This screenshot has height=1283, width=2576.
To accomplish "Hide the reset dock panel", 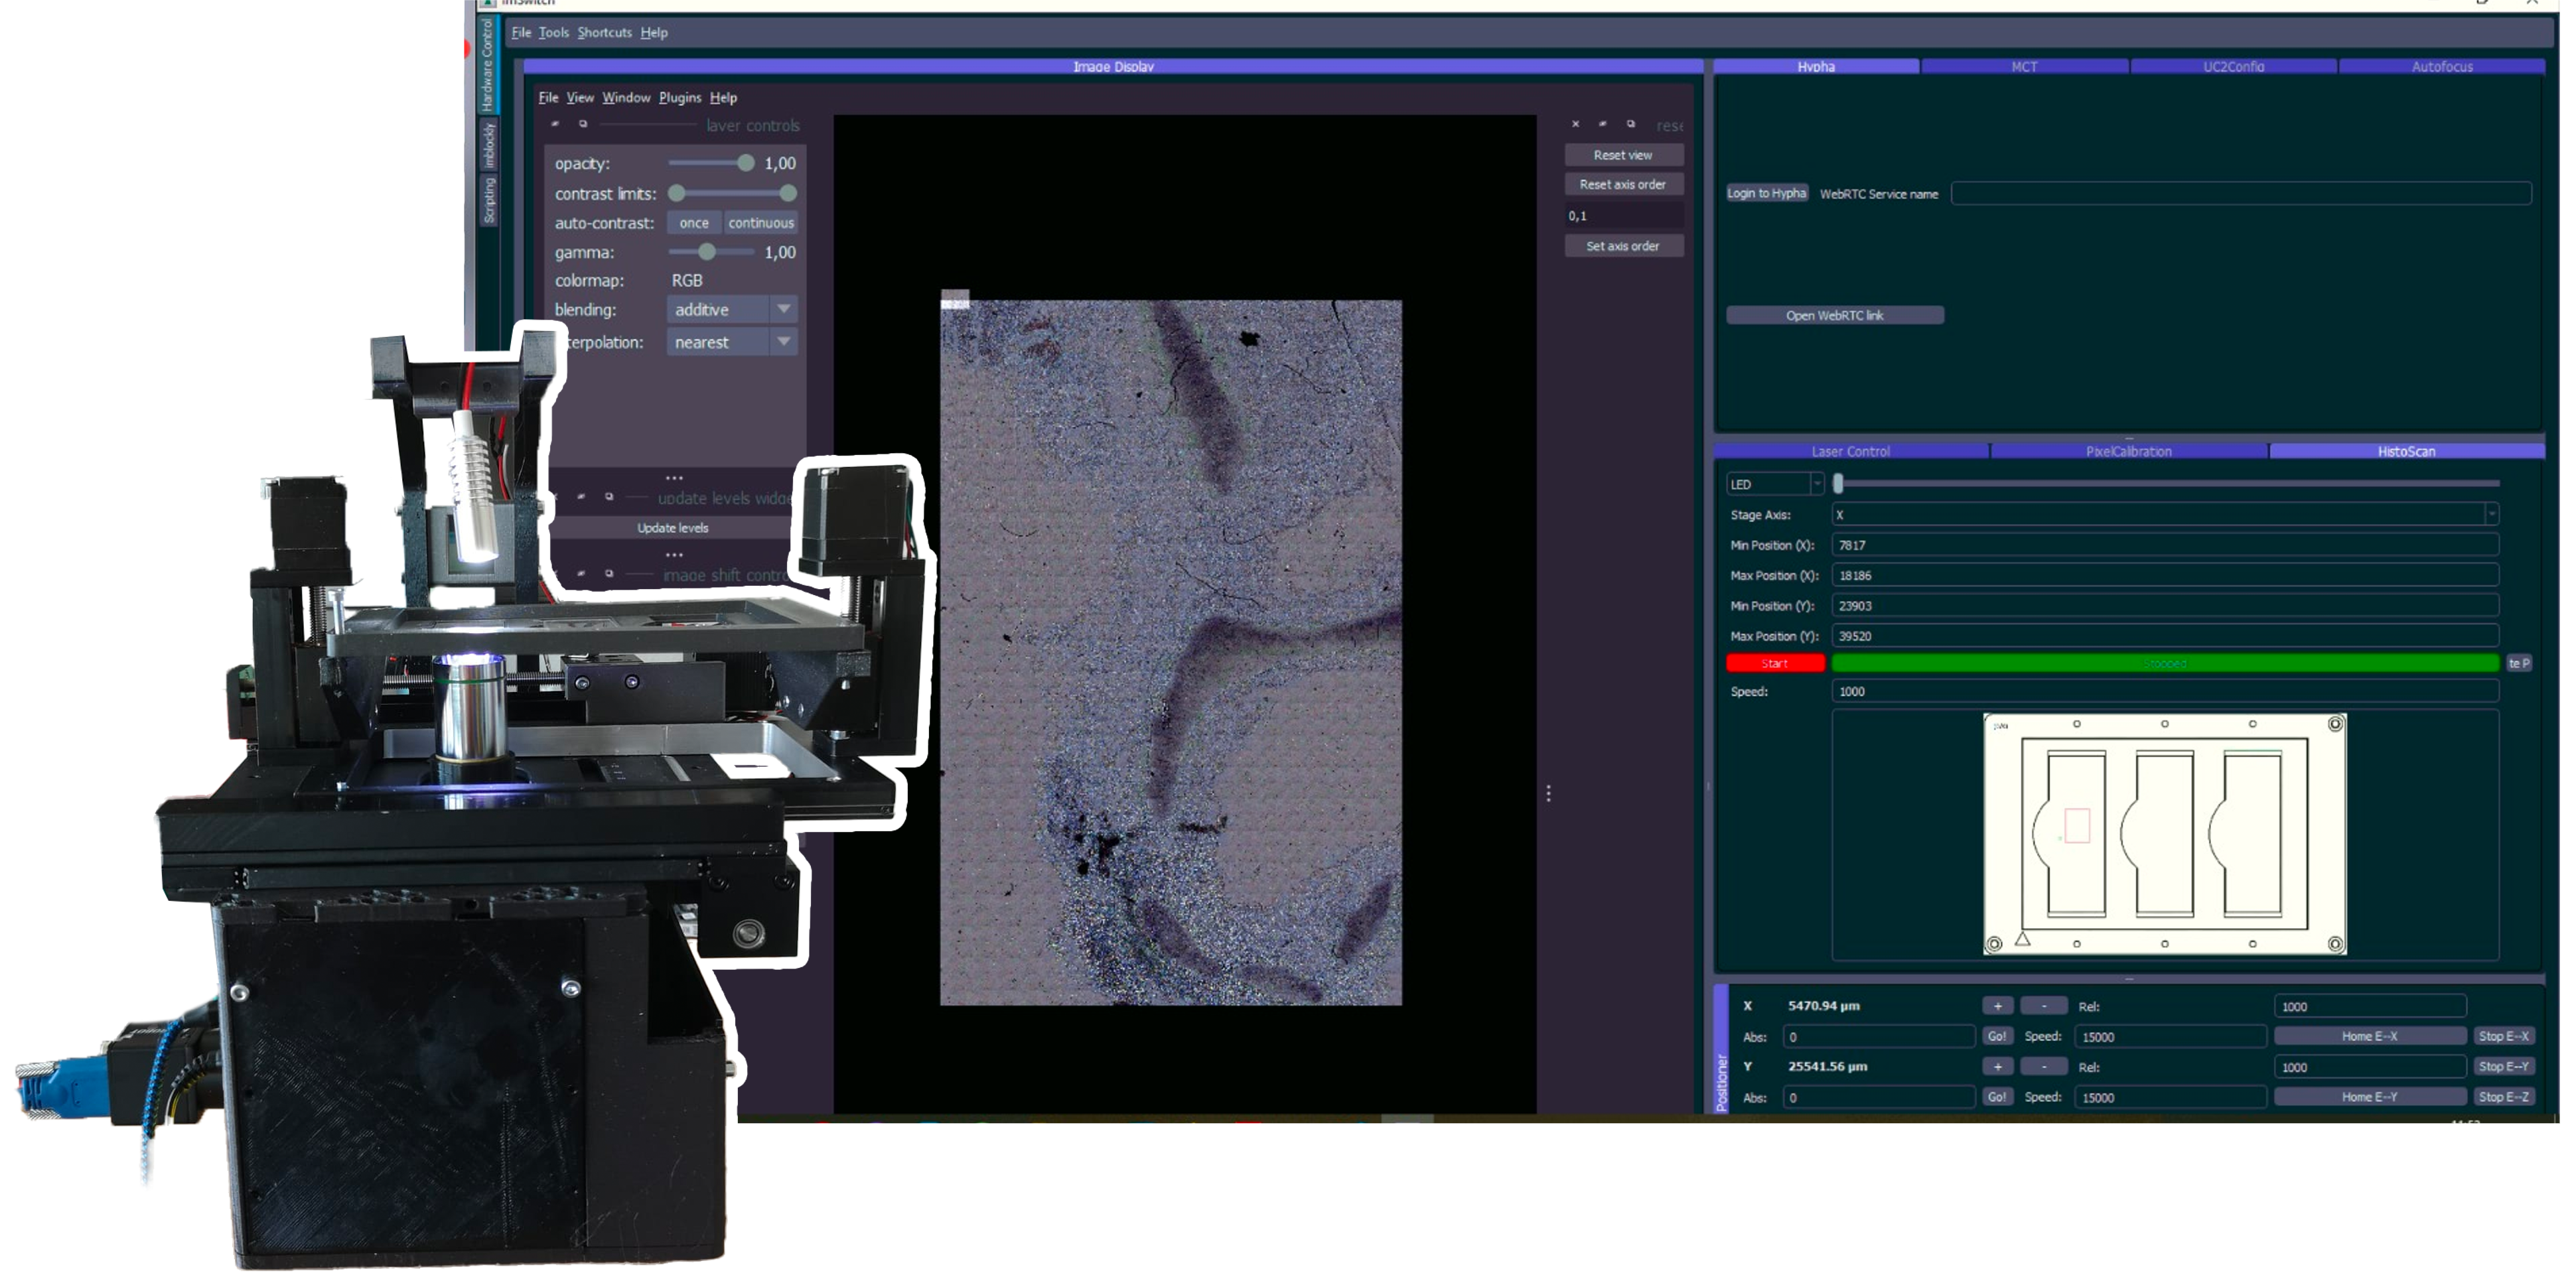I will tap(1602, 124).
